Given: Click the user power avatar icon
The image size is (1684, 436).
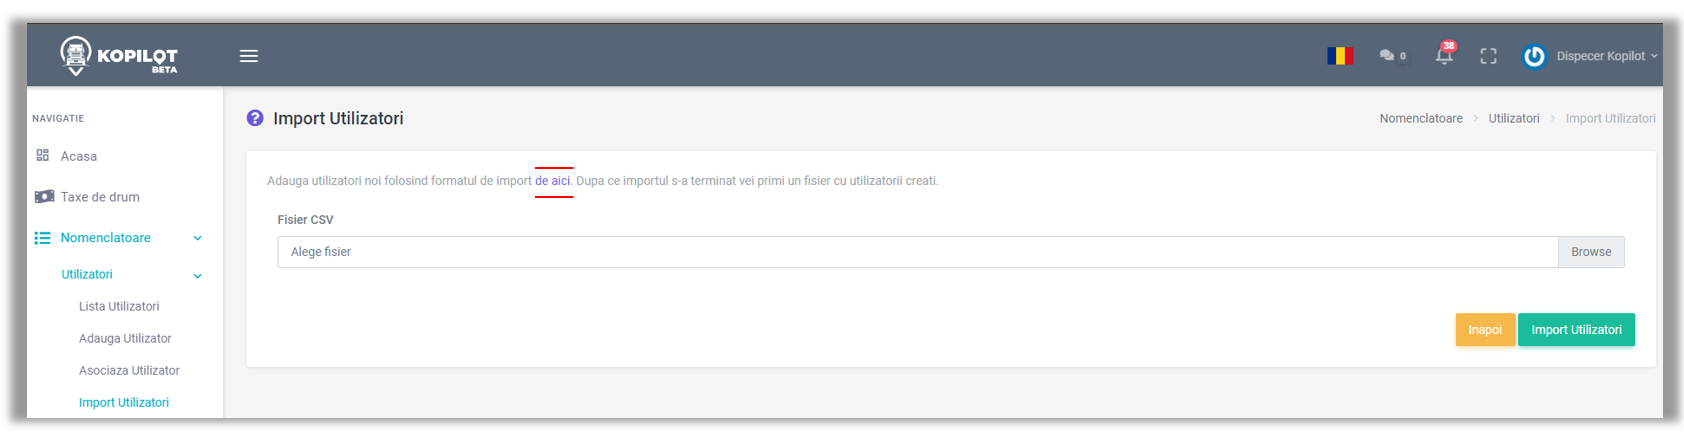Looking at the screenshot, I should tap(1534, 56).
